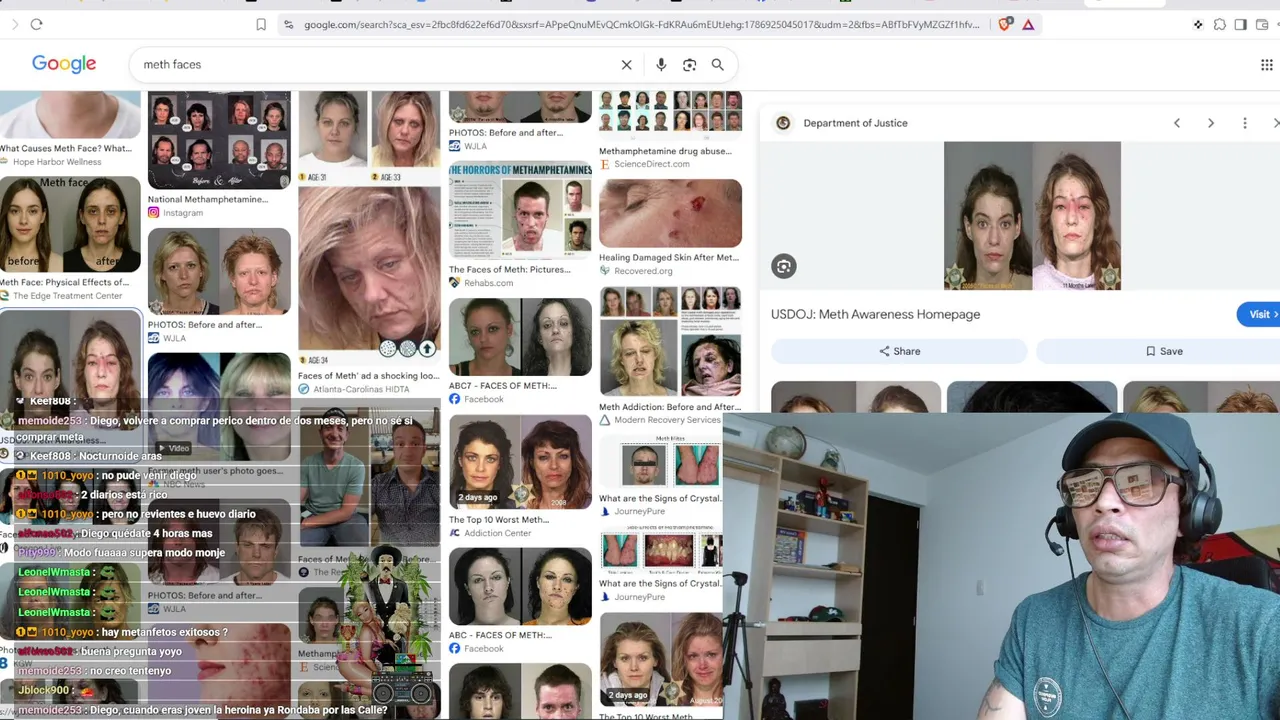Submit search with the magnifier icon
1280x720 pixels.
717,65
